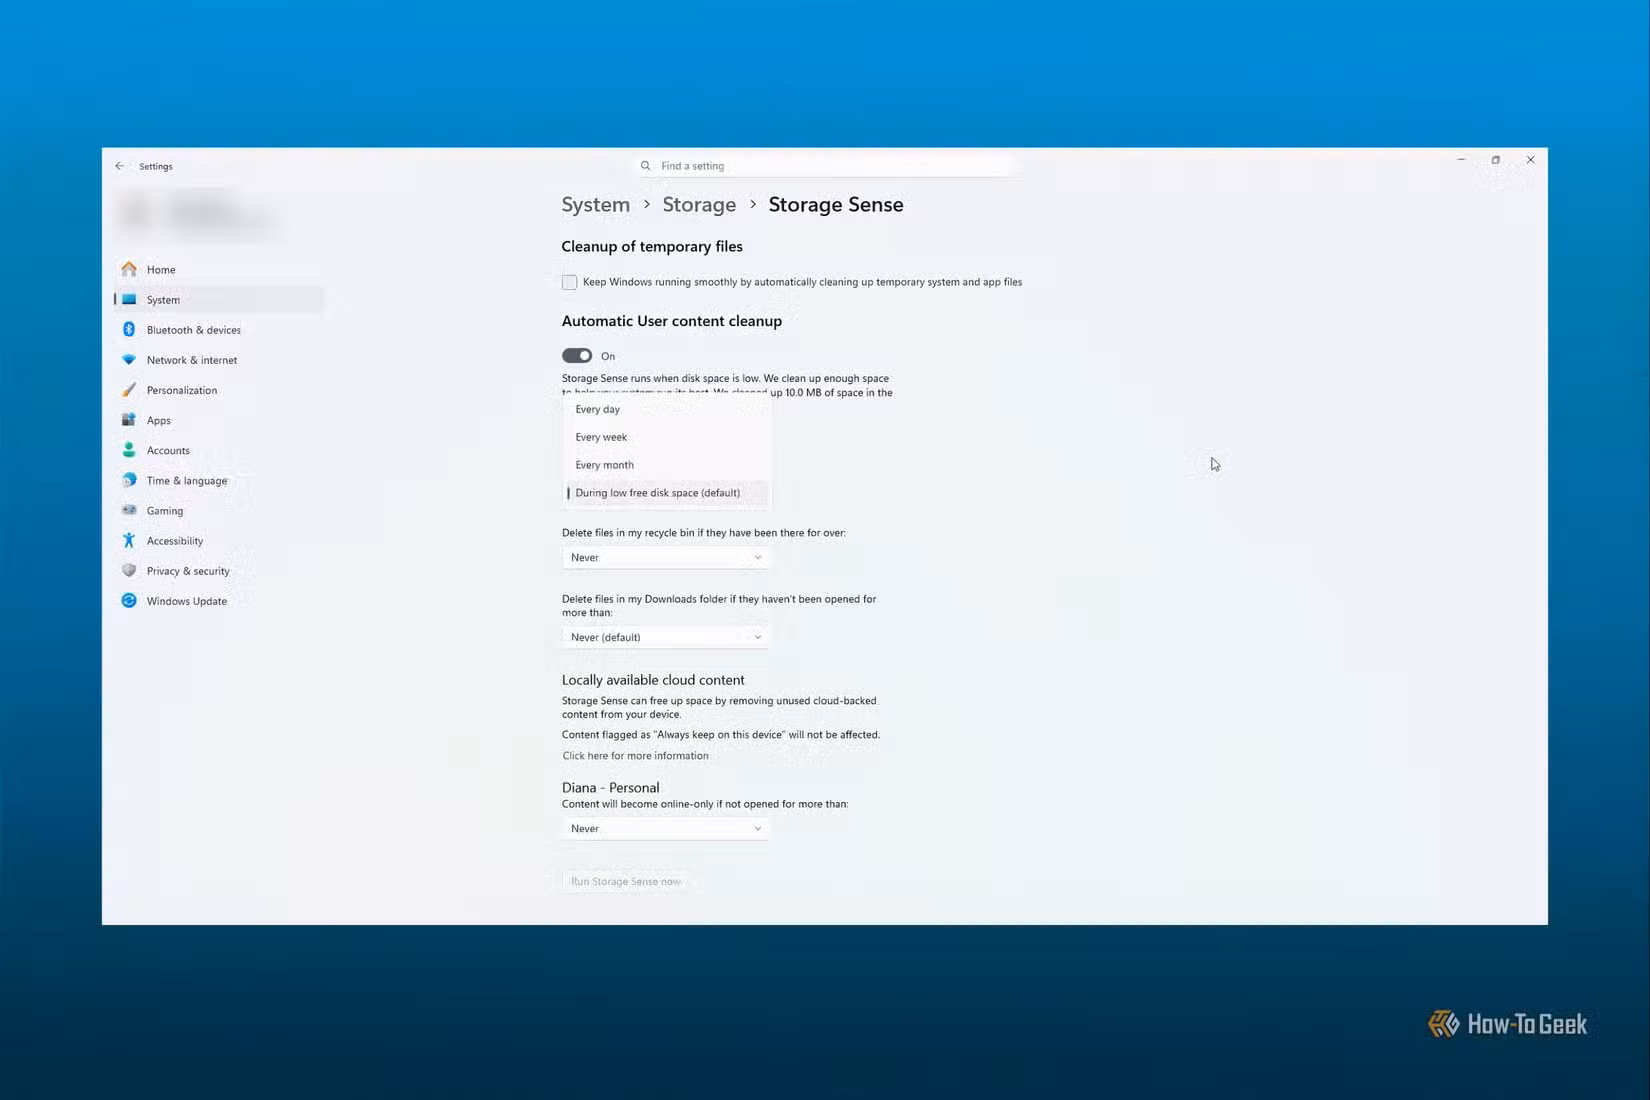Click the search magnifier icon

click(x=646, y=166)
